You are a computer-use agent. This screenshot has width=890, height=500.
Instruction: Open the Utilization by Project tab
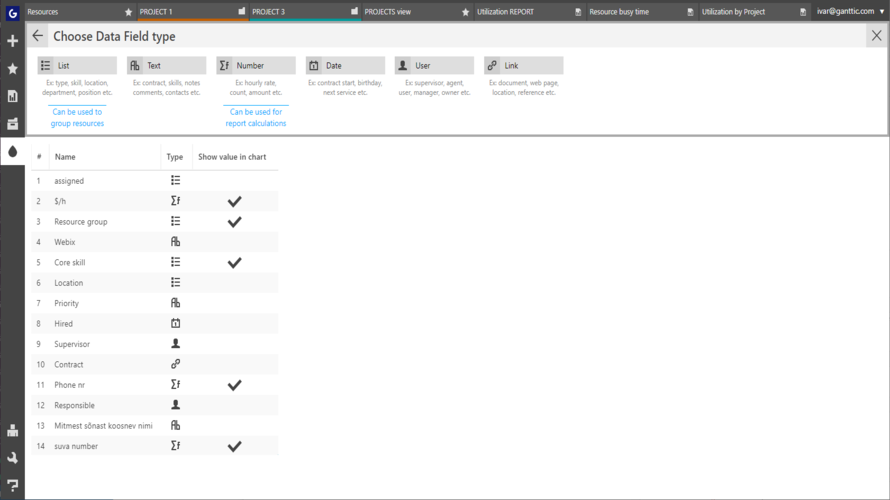pyautogui.click(x=754, y=11)
